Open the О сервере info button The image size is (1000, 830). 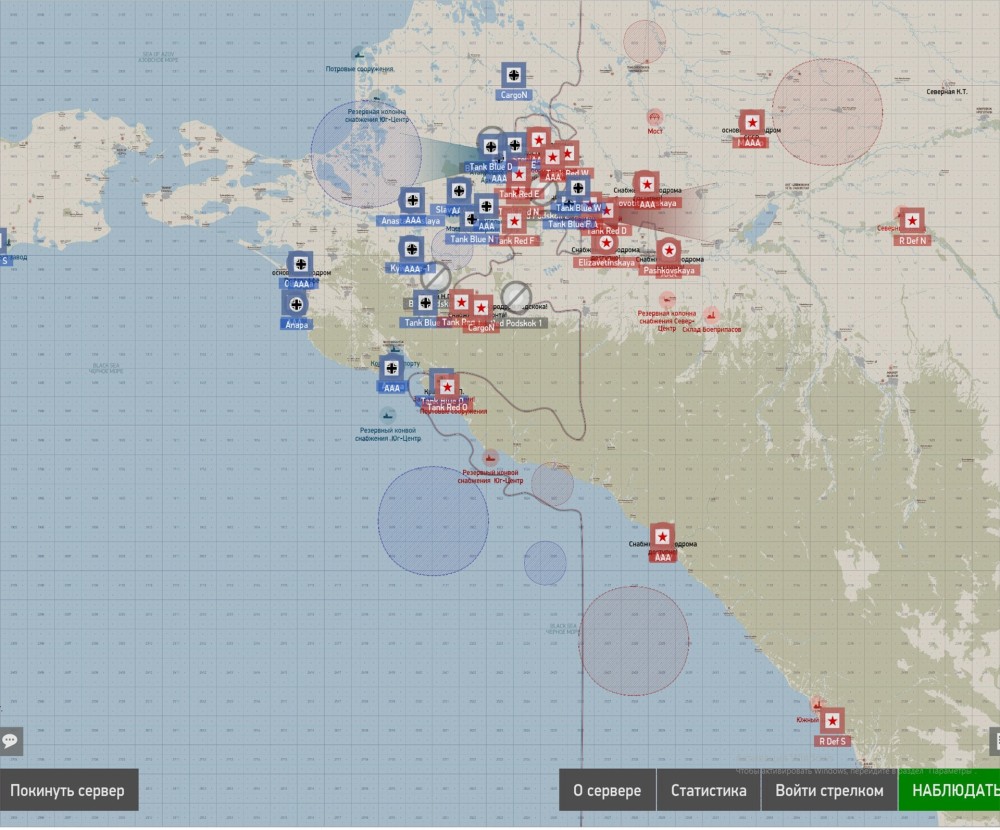(x=607, y=790)
